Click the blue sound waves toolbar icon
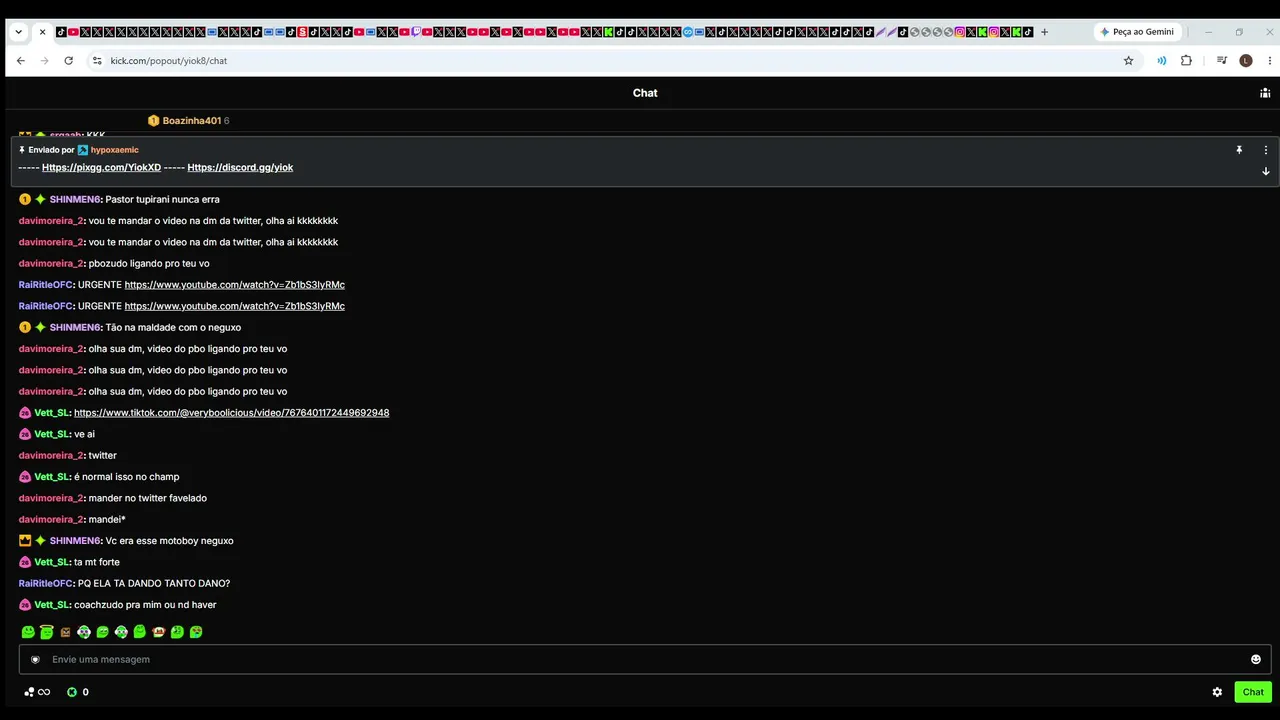 [x=1161, y=60]
